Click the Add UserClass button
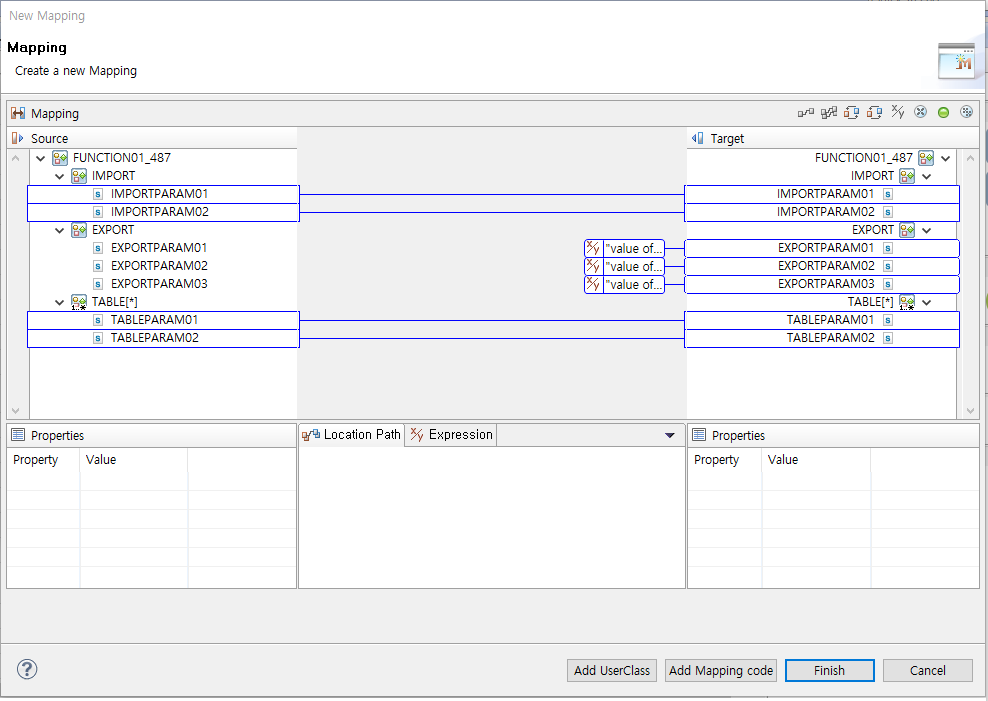This screenshot has width=988, height=701. click(611, 670)
